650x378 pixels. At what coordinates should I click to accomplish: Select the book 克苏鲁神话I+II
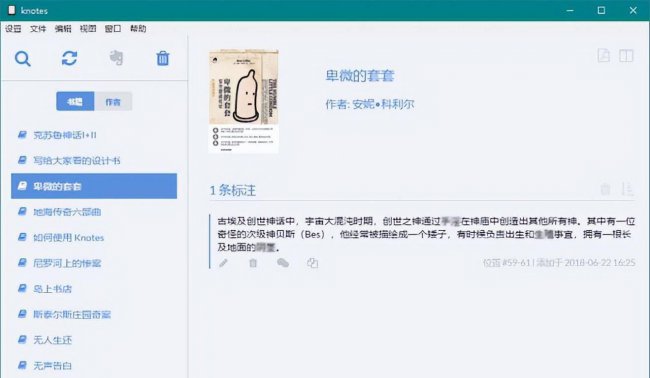pos(94,135)
